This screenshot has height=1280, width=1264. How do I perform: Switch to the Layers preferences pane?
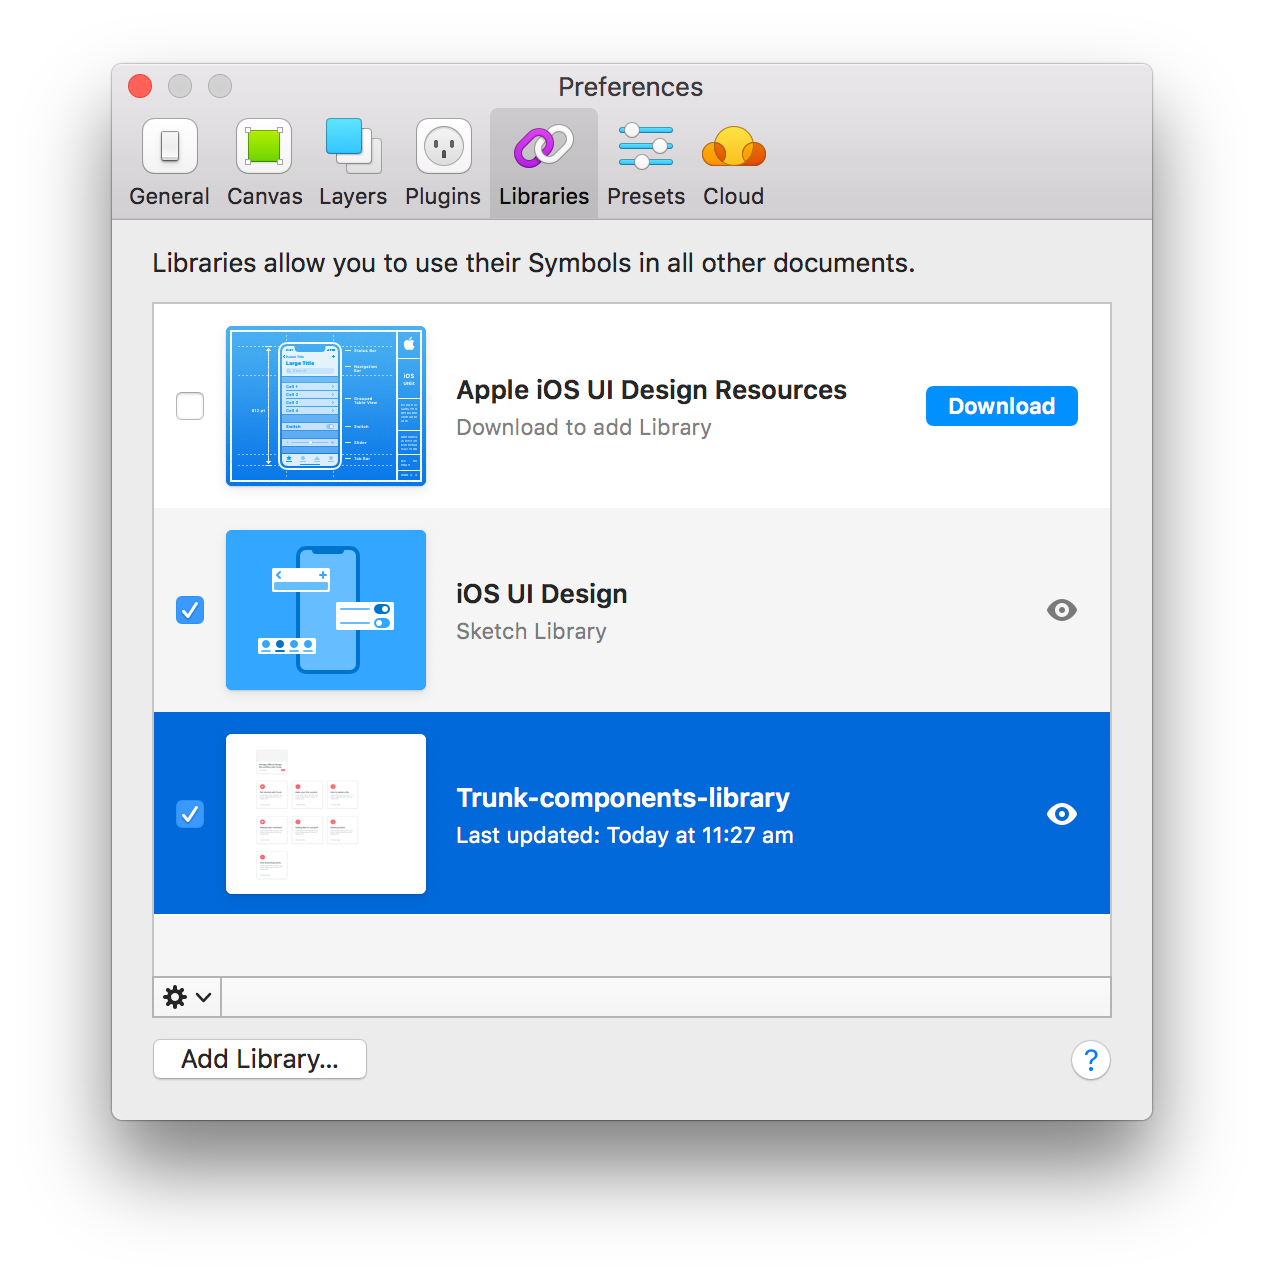click(353, 164)
